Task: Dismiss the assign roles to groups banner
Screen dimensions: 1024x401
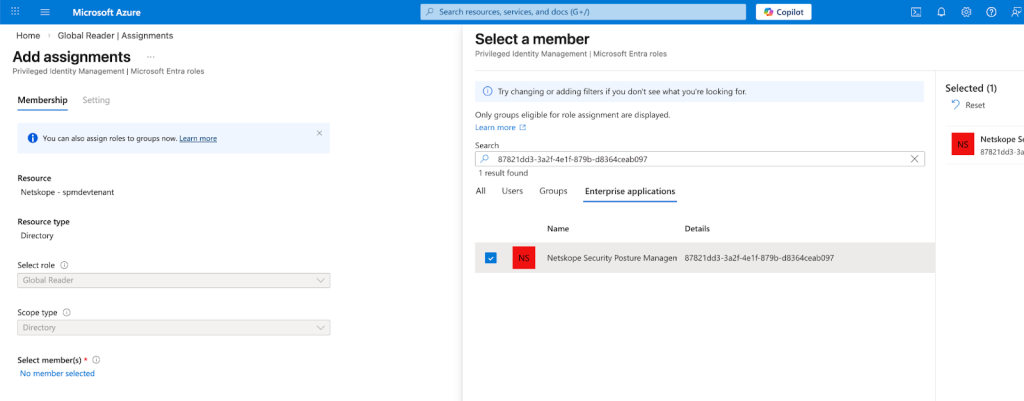Action: tap(319, 133)
